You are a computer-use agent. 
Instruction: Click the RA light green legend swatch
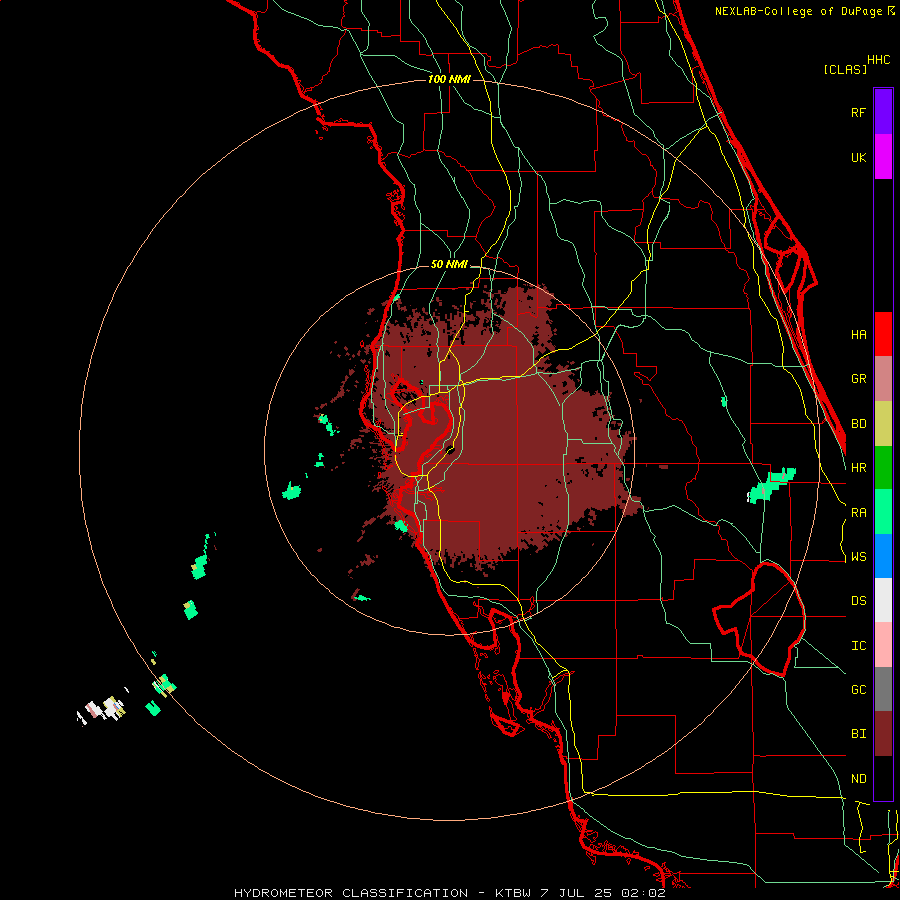[x=883, y=512]
